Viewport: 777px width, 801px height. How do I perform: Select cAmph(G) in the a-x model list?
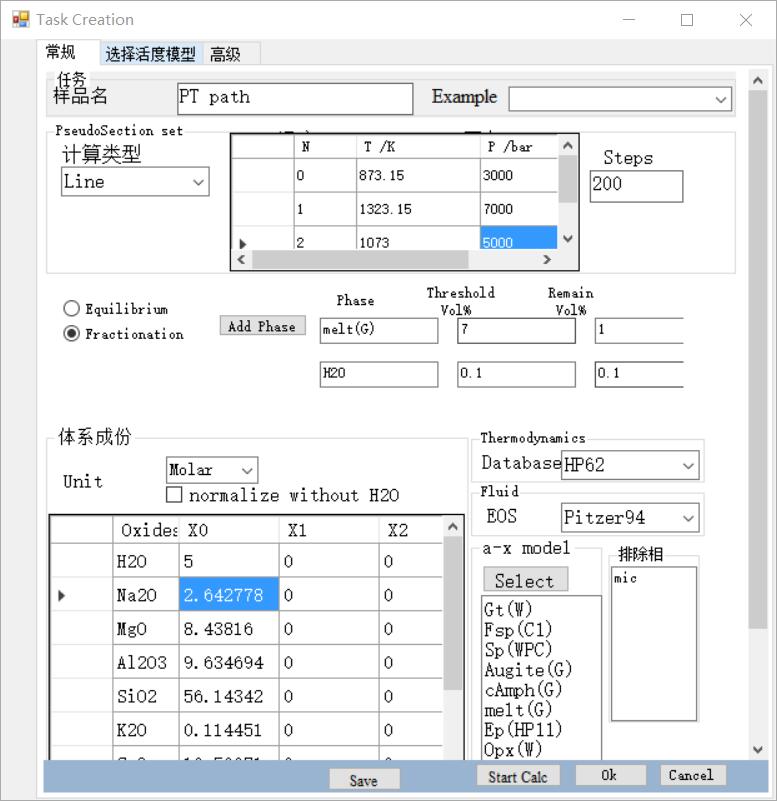(523, 690)
